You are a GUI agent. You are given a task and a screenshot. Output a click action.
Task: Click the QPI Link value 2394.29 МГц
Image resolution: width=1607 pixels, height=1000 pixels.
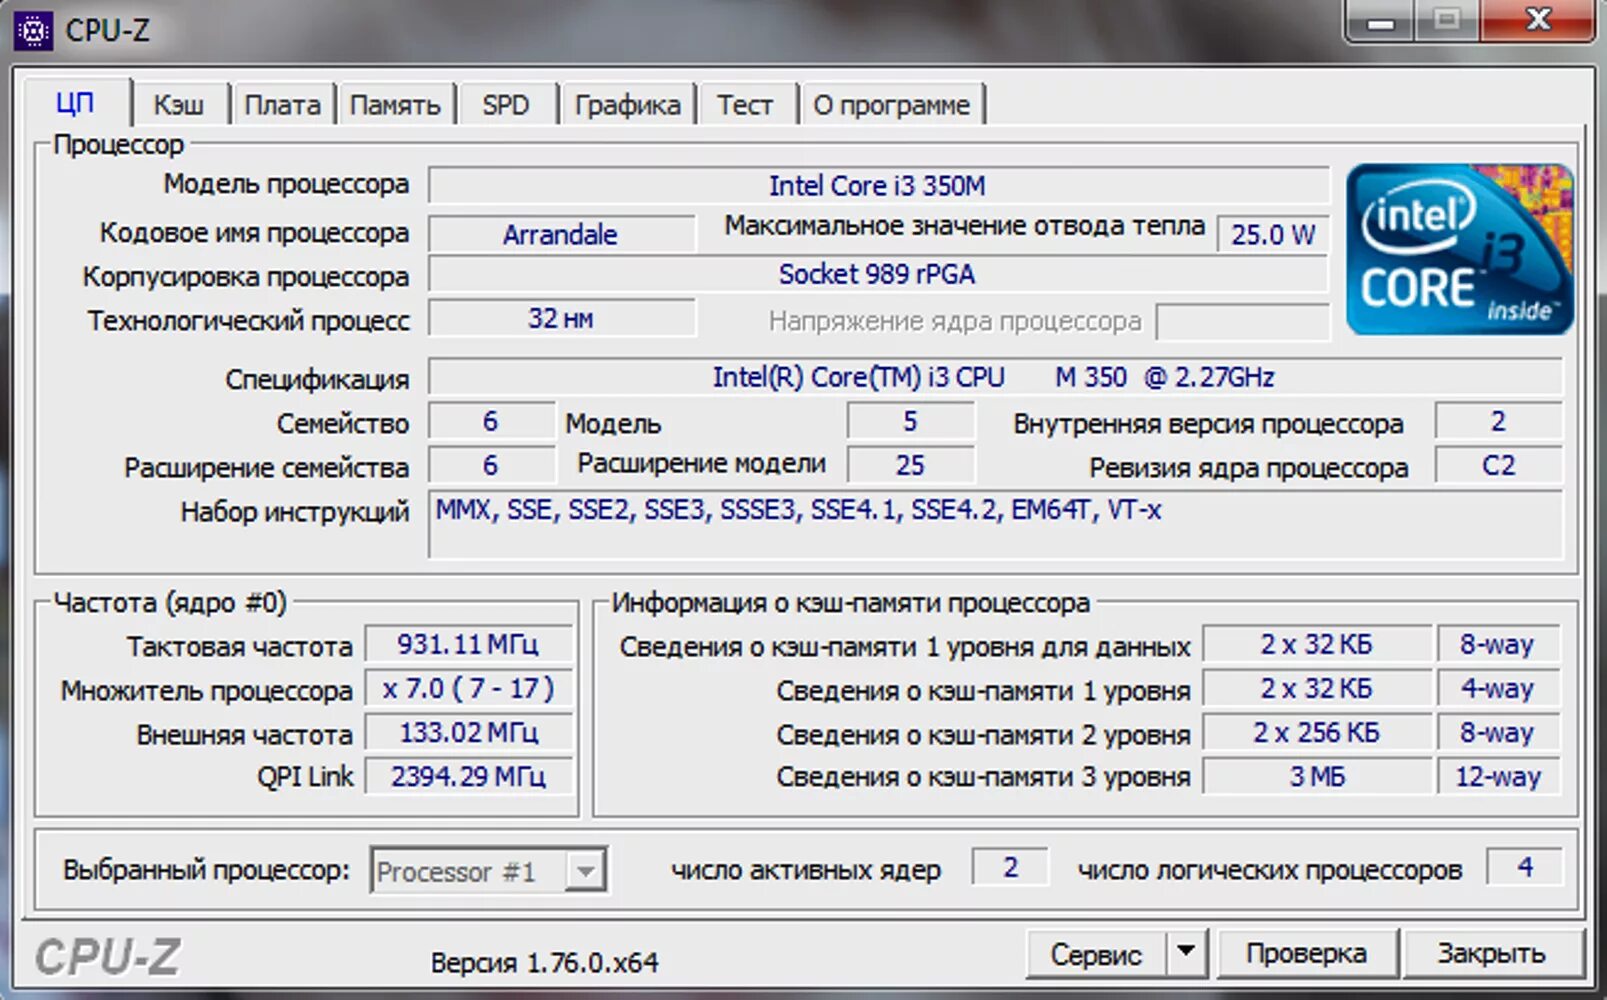[468, 776]
